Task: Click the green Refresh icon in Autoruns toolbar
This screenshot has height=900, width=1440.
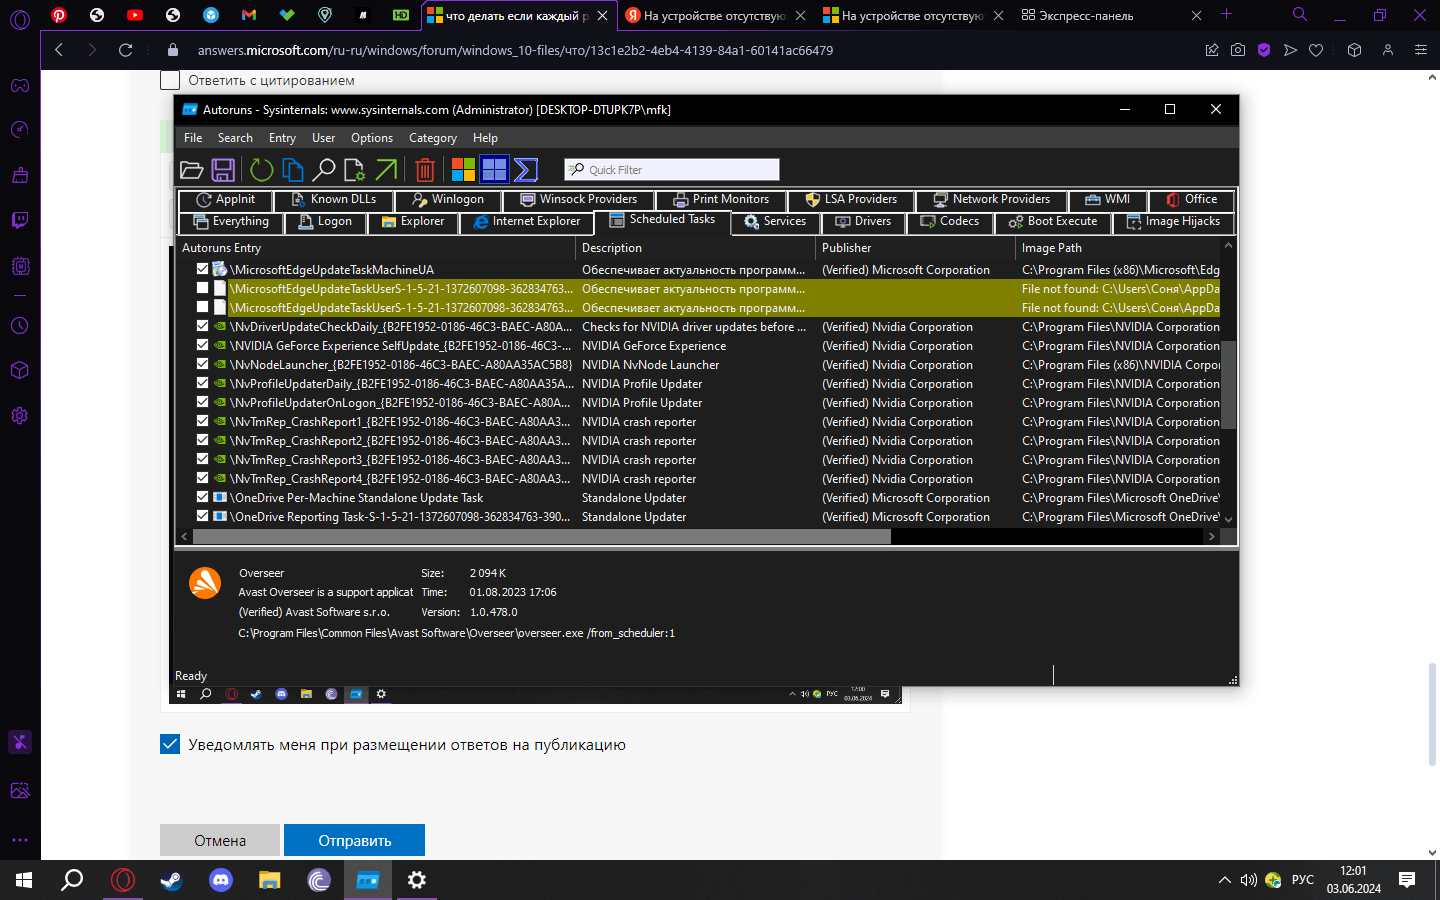Action: pos(261,170)
